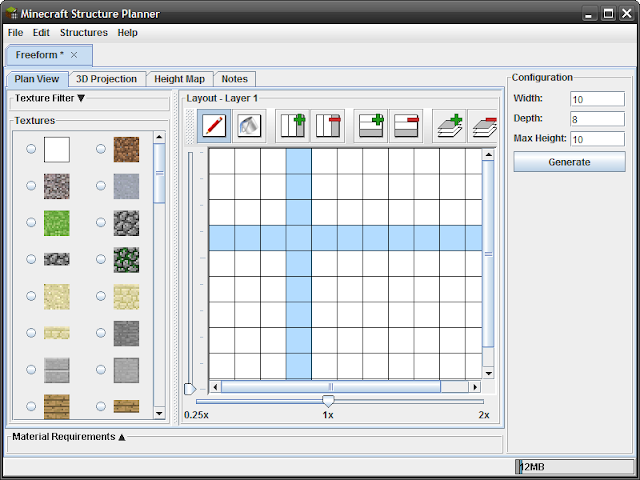Pick the smooth light gray stone texture

point(127,186)
